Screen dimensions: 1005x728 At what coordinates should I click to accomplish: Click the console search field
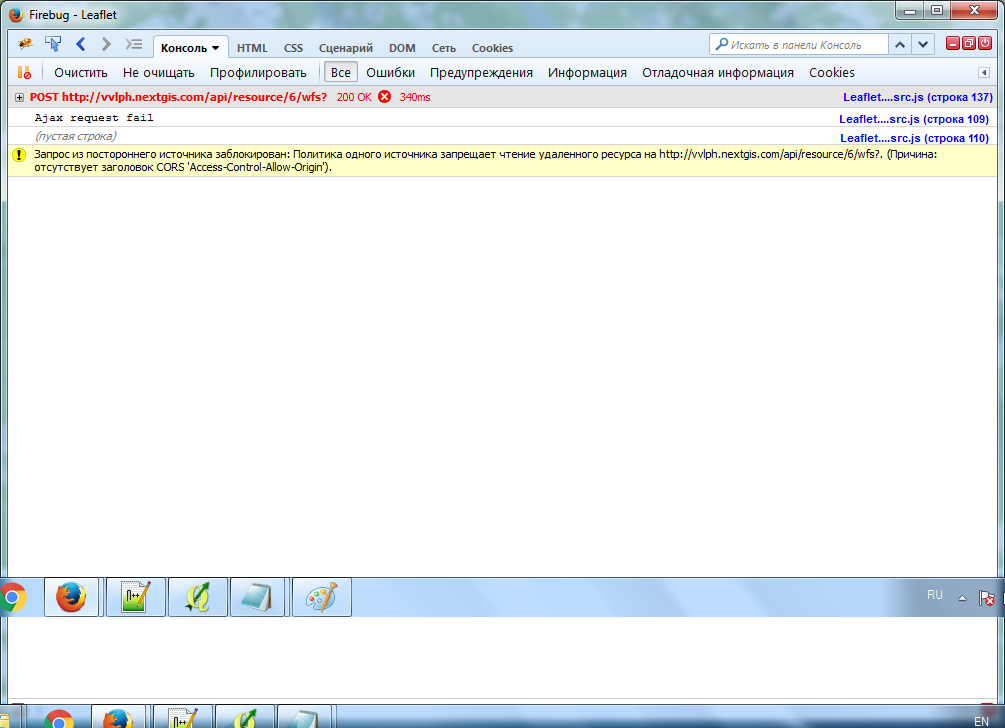799,45
